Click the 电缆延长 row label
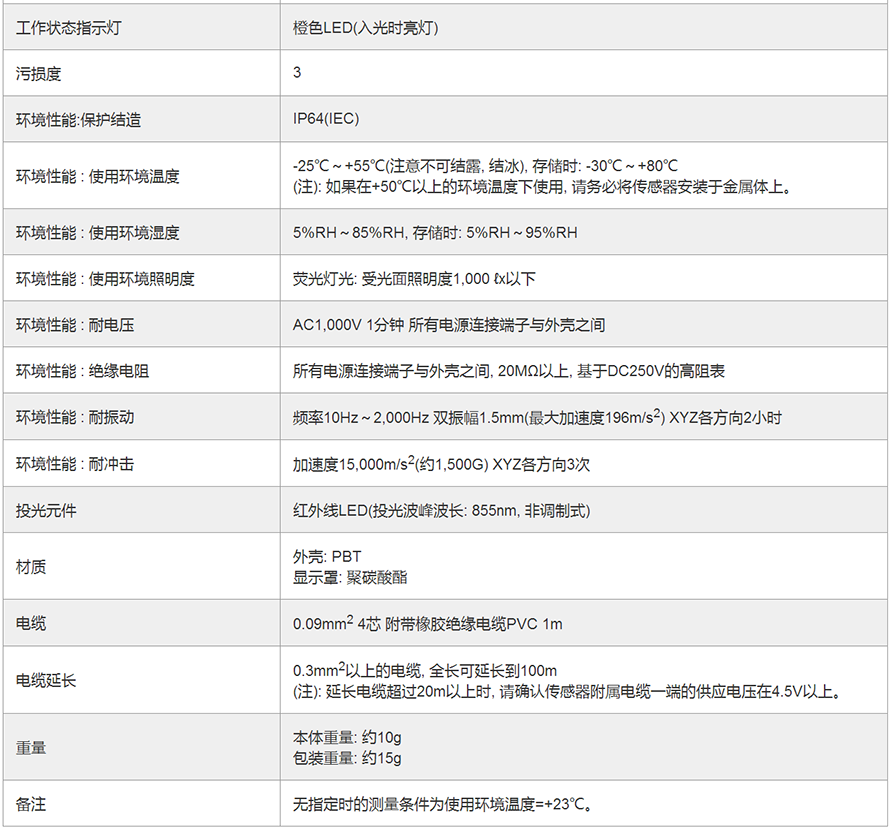 coord(46,680)
